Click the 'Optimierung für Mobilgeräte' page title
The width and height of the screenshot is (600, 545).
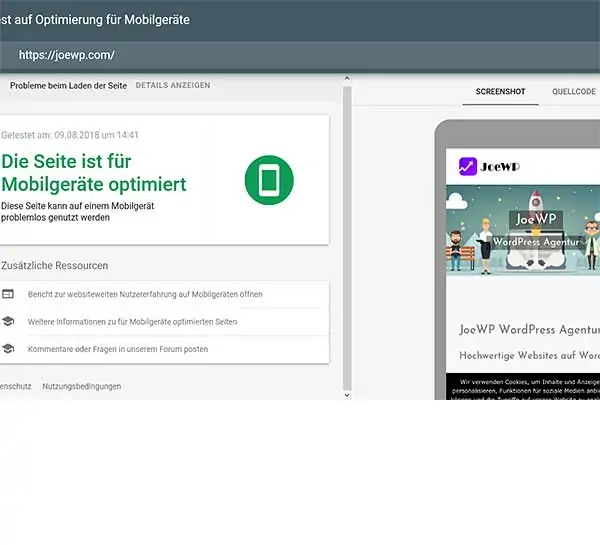112,20
